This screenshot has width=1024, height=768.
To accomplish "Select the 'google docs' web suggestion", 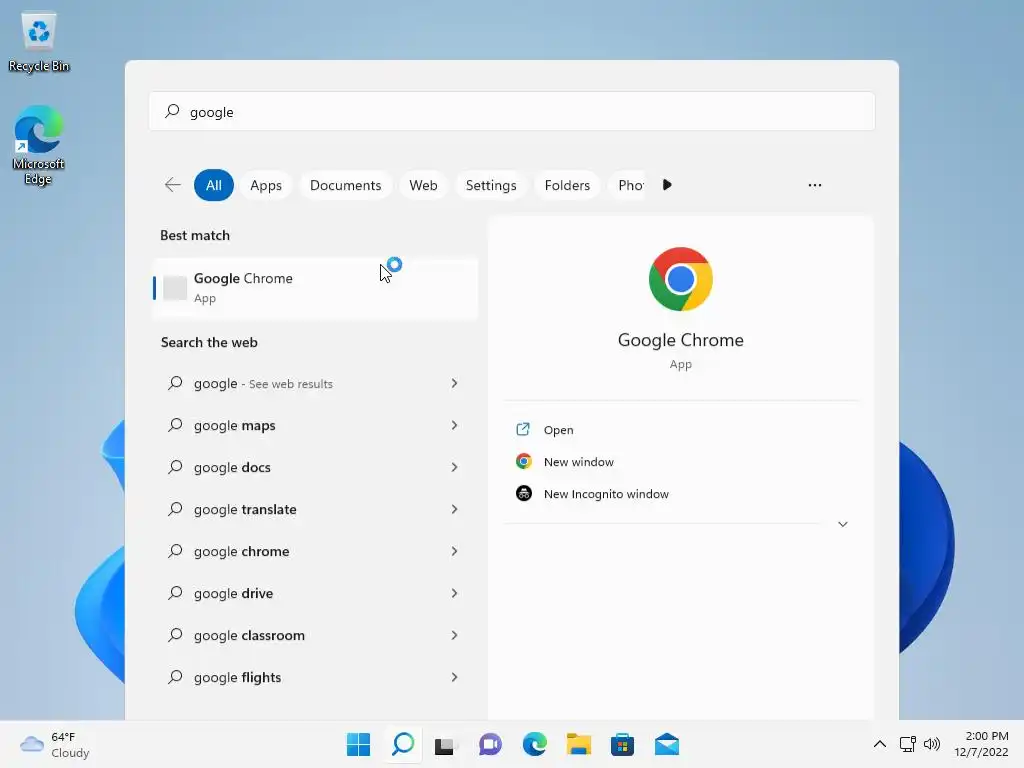I will (315, 467).
